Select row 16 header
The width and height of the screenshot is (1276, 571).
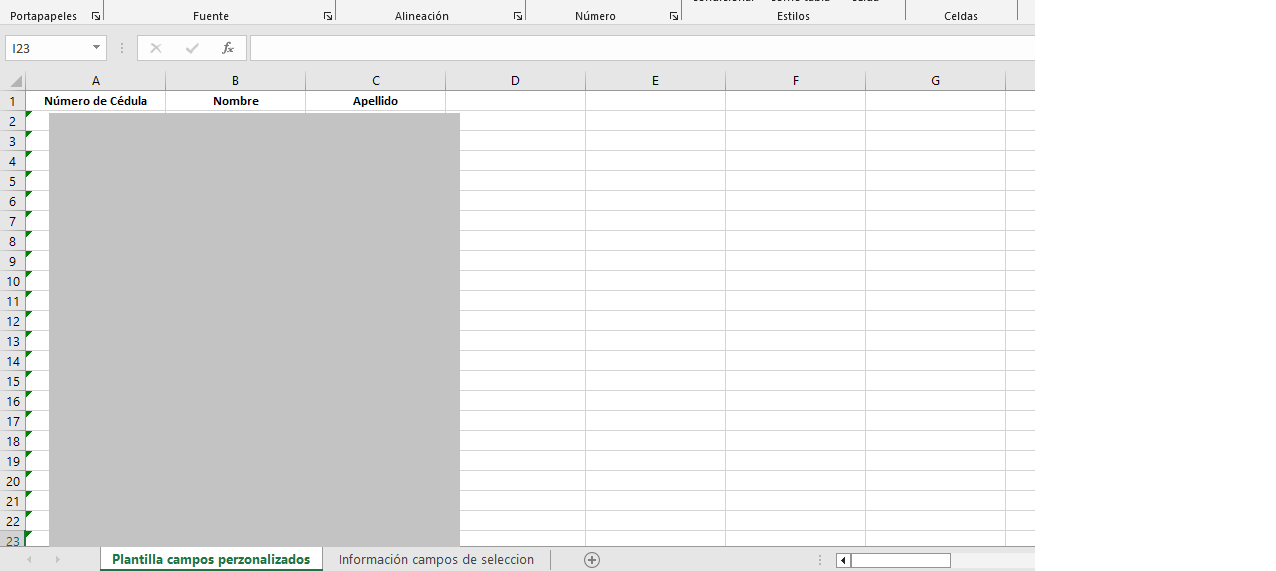click(13, 401)
